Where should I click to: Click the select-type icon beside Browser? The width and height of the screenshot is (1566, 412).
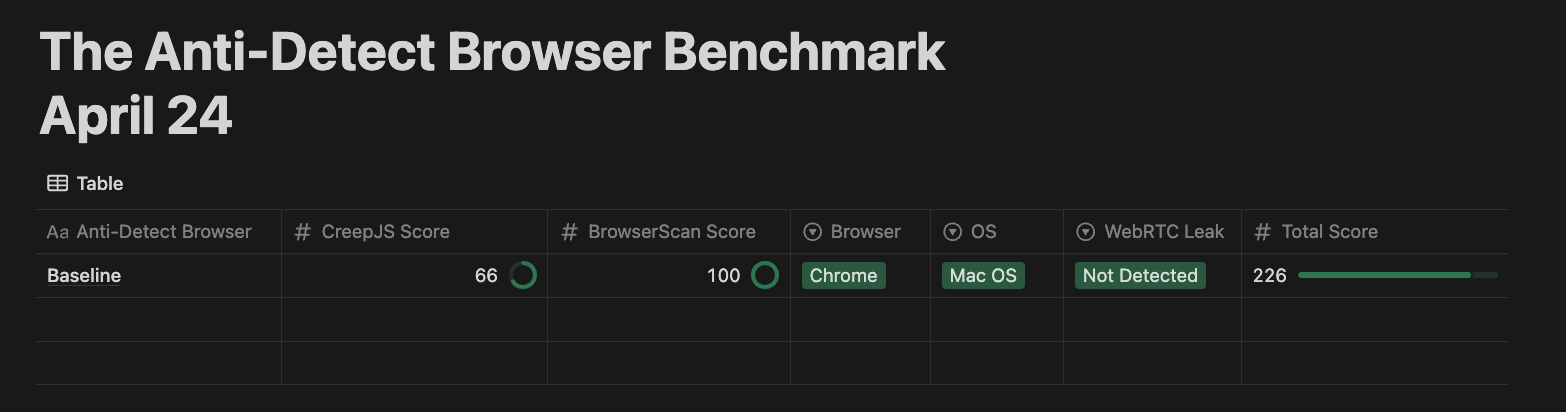tap(812, 232)
